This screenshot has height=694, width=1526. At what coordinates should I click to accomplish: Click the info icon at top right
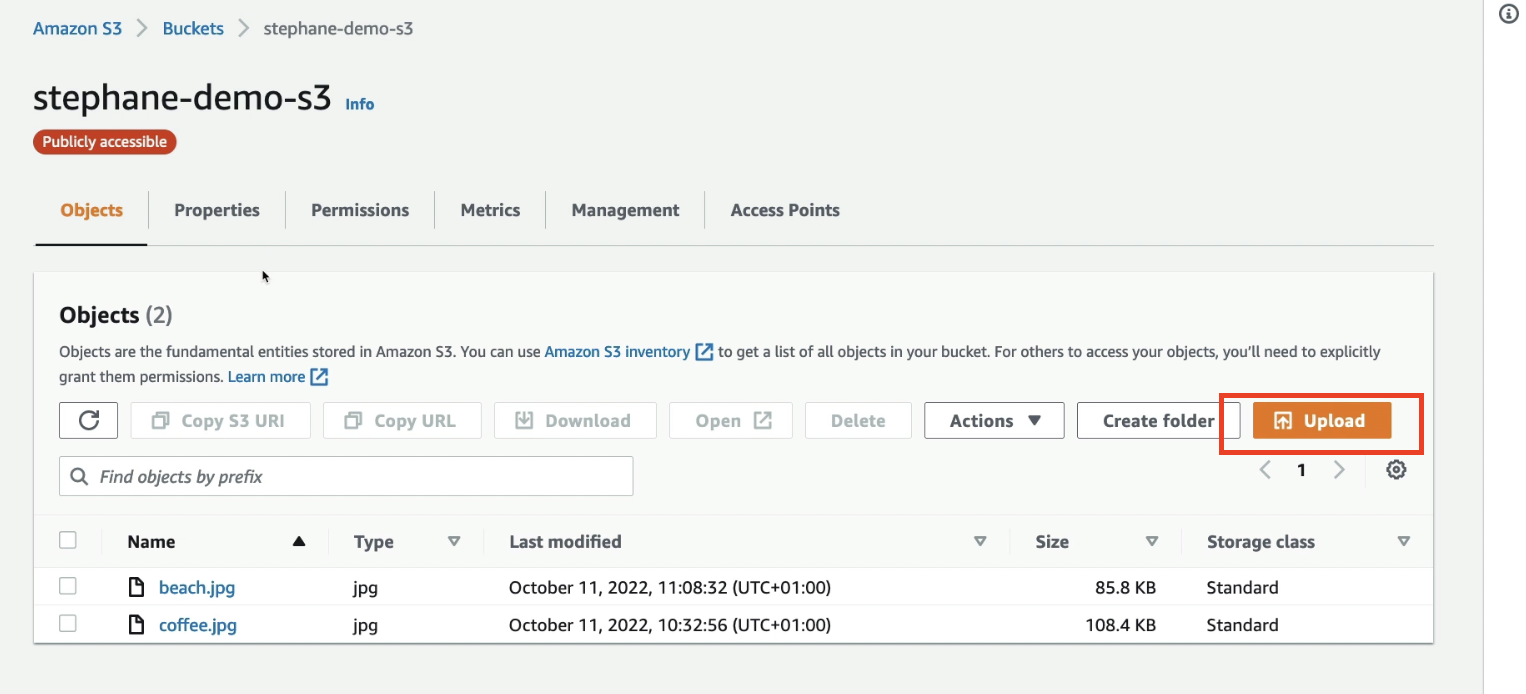pyautogui.click(x=1510, y=15)
